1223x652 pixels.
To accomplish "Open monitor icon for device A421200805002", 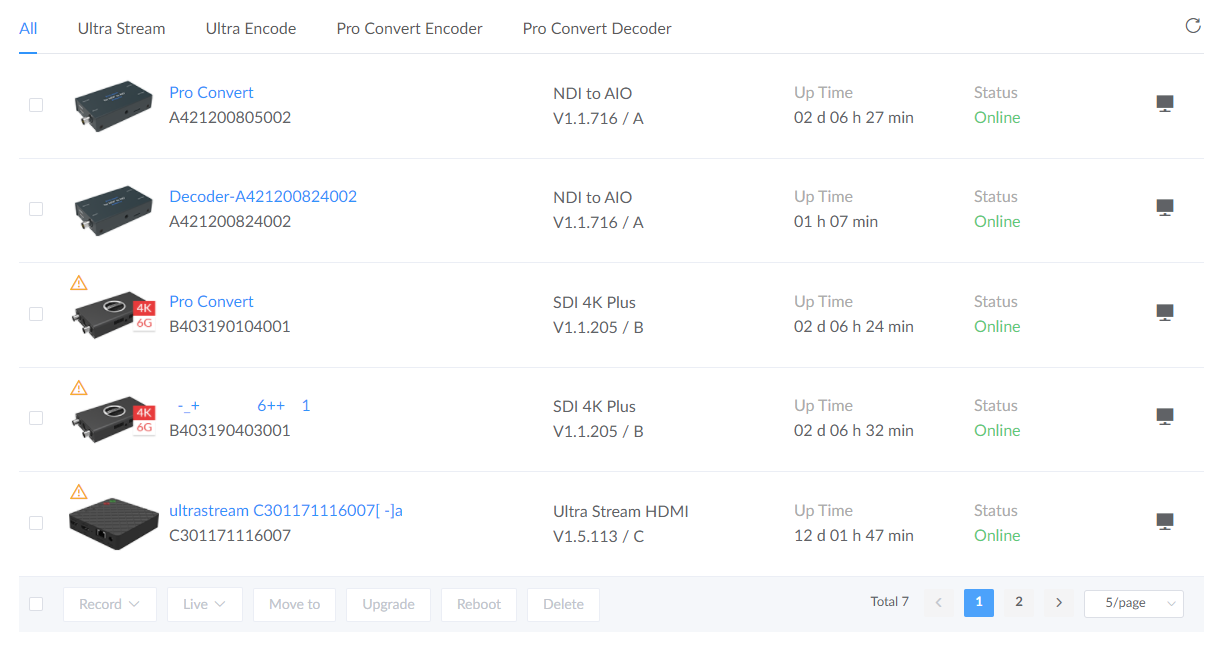I will coord(1164,104).
